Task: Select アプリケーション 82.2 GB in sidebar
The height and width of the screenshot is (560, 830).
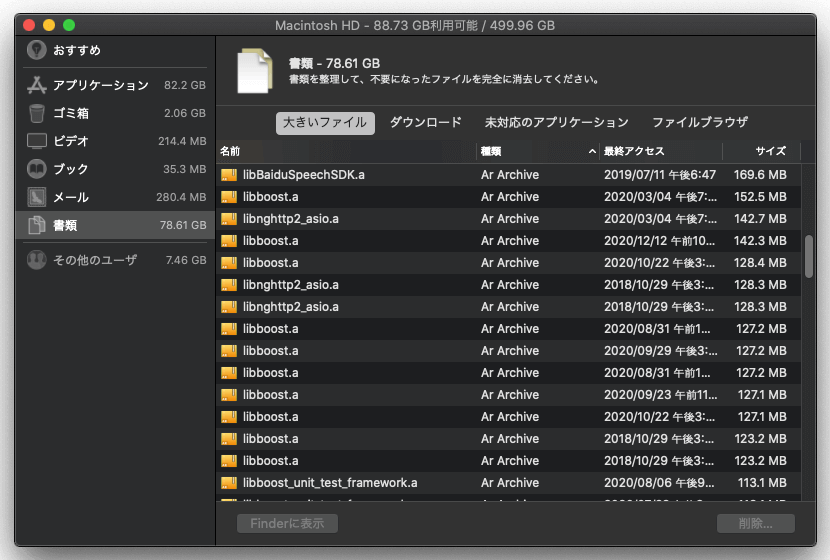Action: [x=116, y=85]
